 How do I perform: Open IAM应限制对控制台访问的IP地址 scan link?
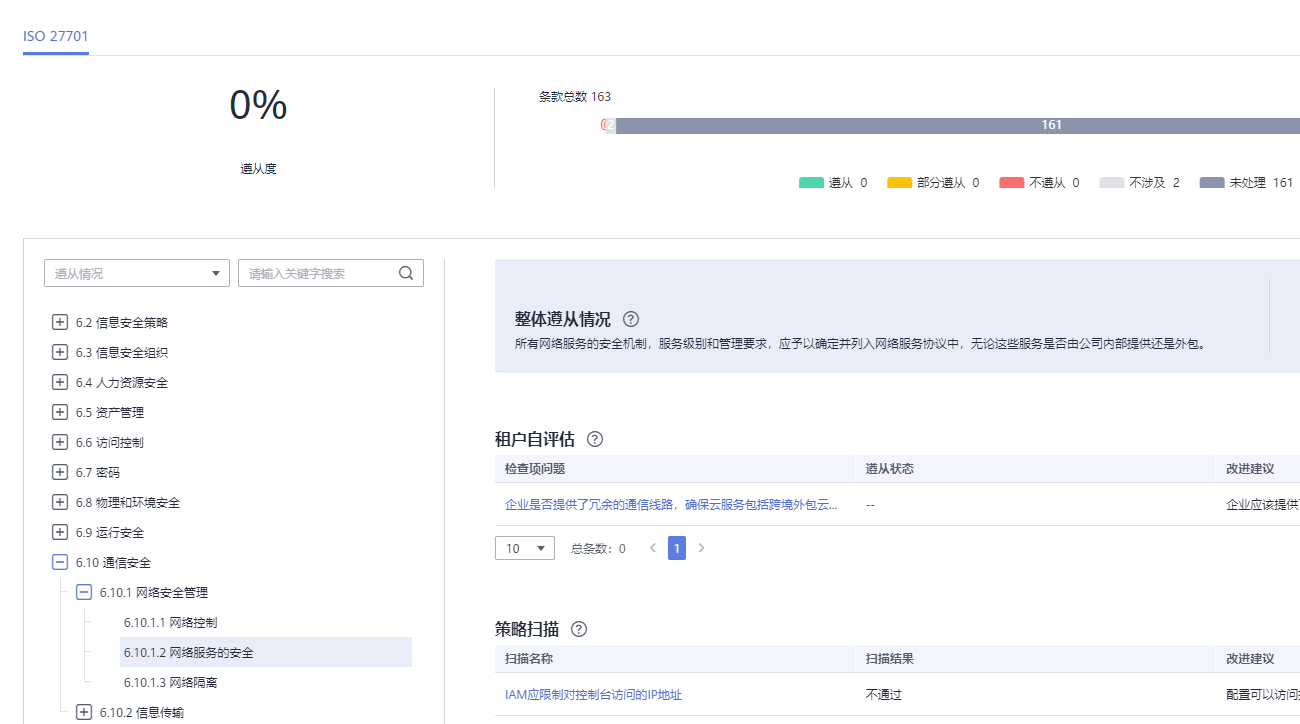pyautogui.click(x=593, y=694)
